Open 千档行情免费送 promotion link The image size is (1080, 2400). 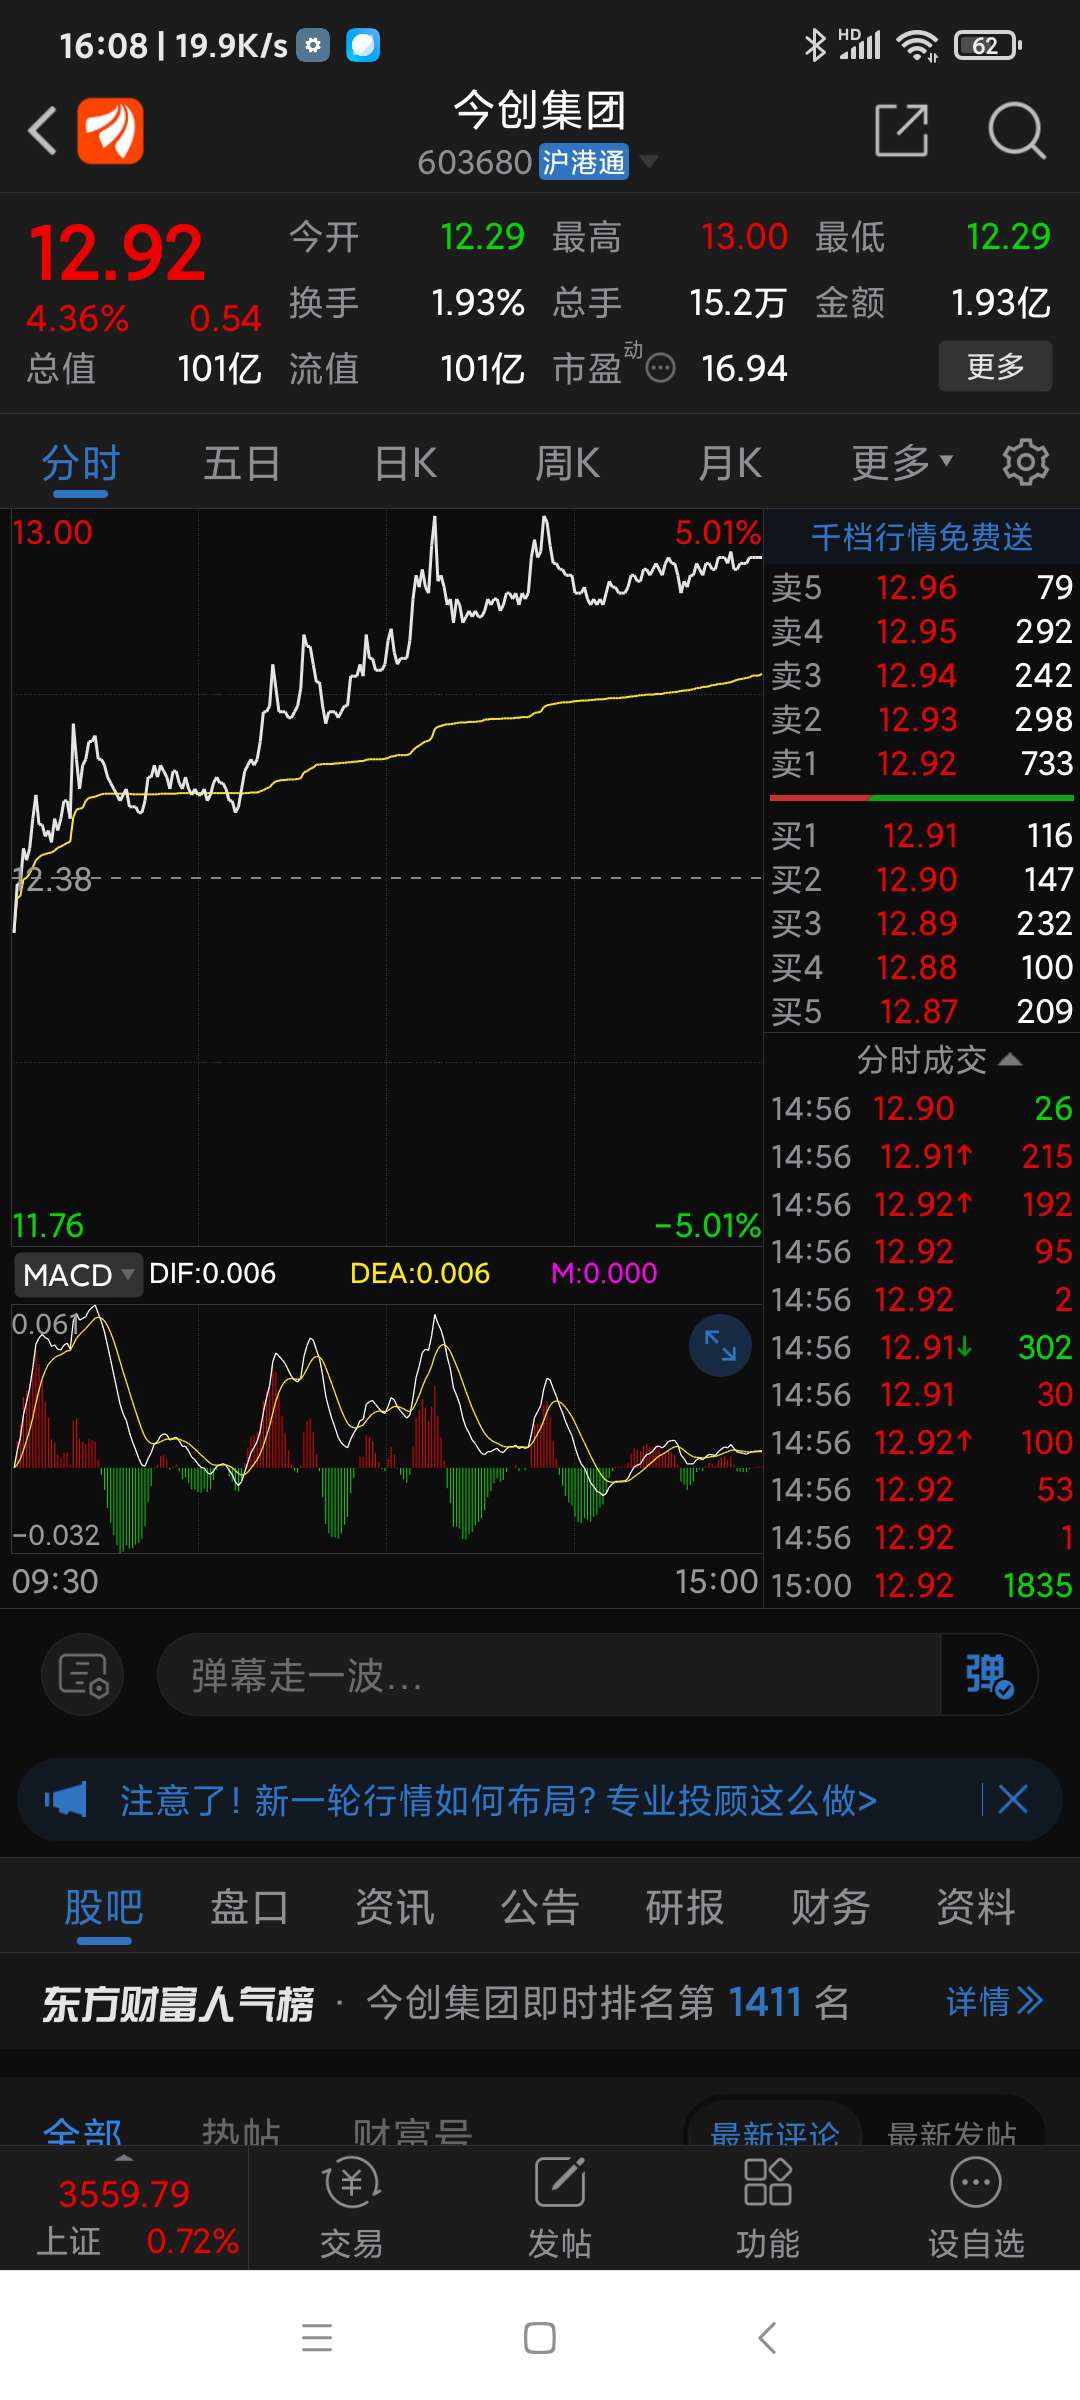(922, 537)
